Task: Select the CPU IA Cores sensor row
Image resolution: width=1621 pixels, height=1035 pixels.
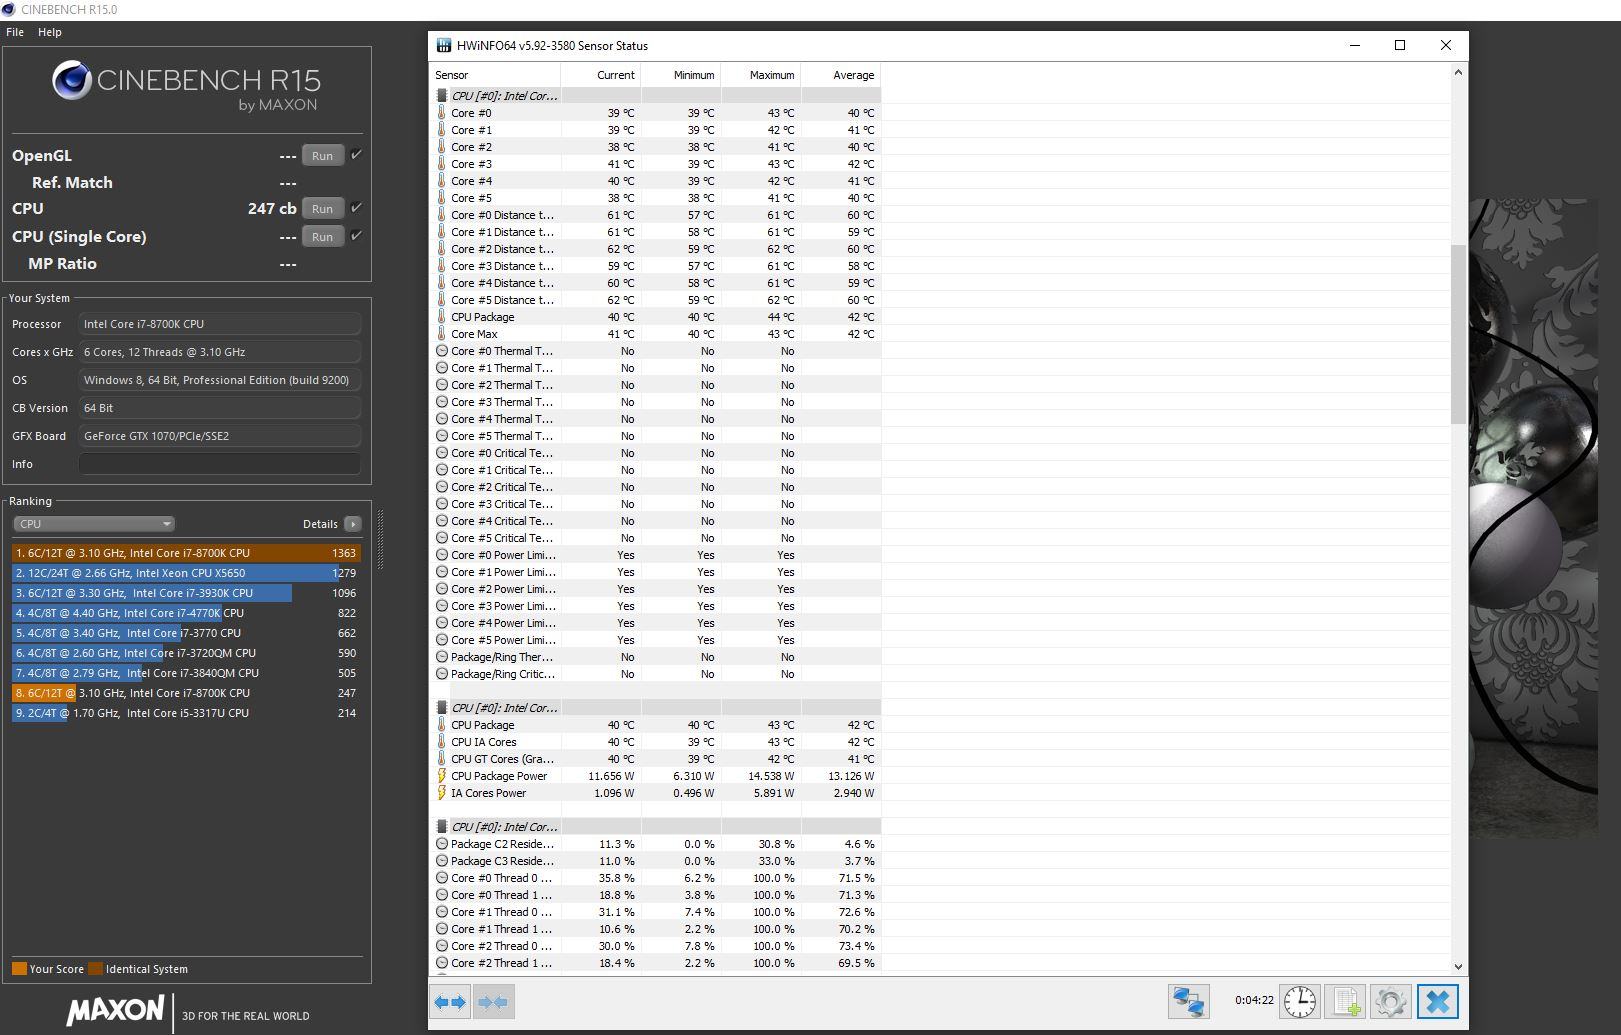Action: (x=656, y=742)
